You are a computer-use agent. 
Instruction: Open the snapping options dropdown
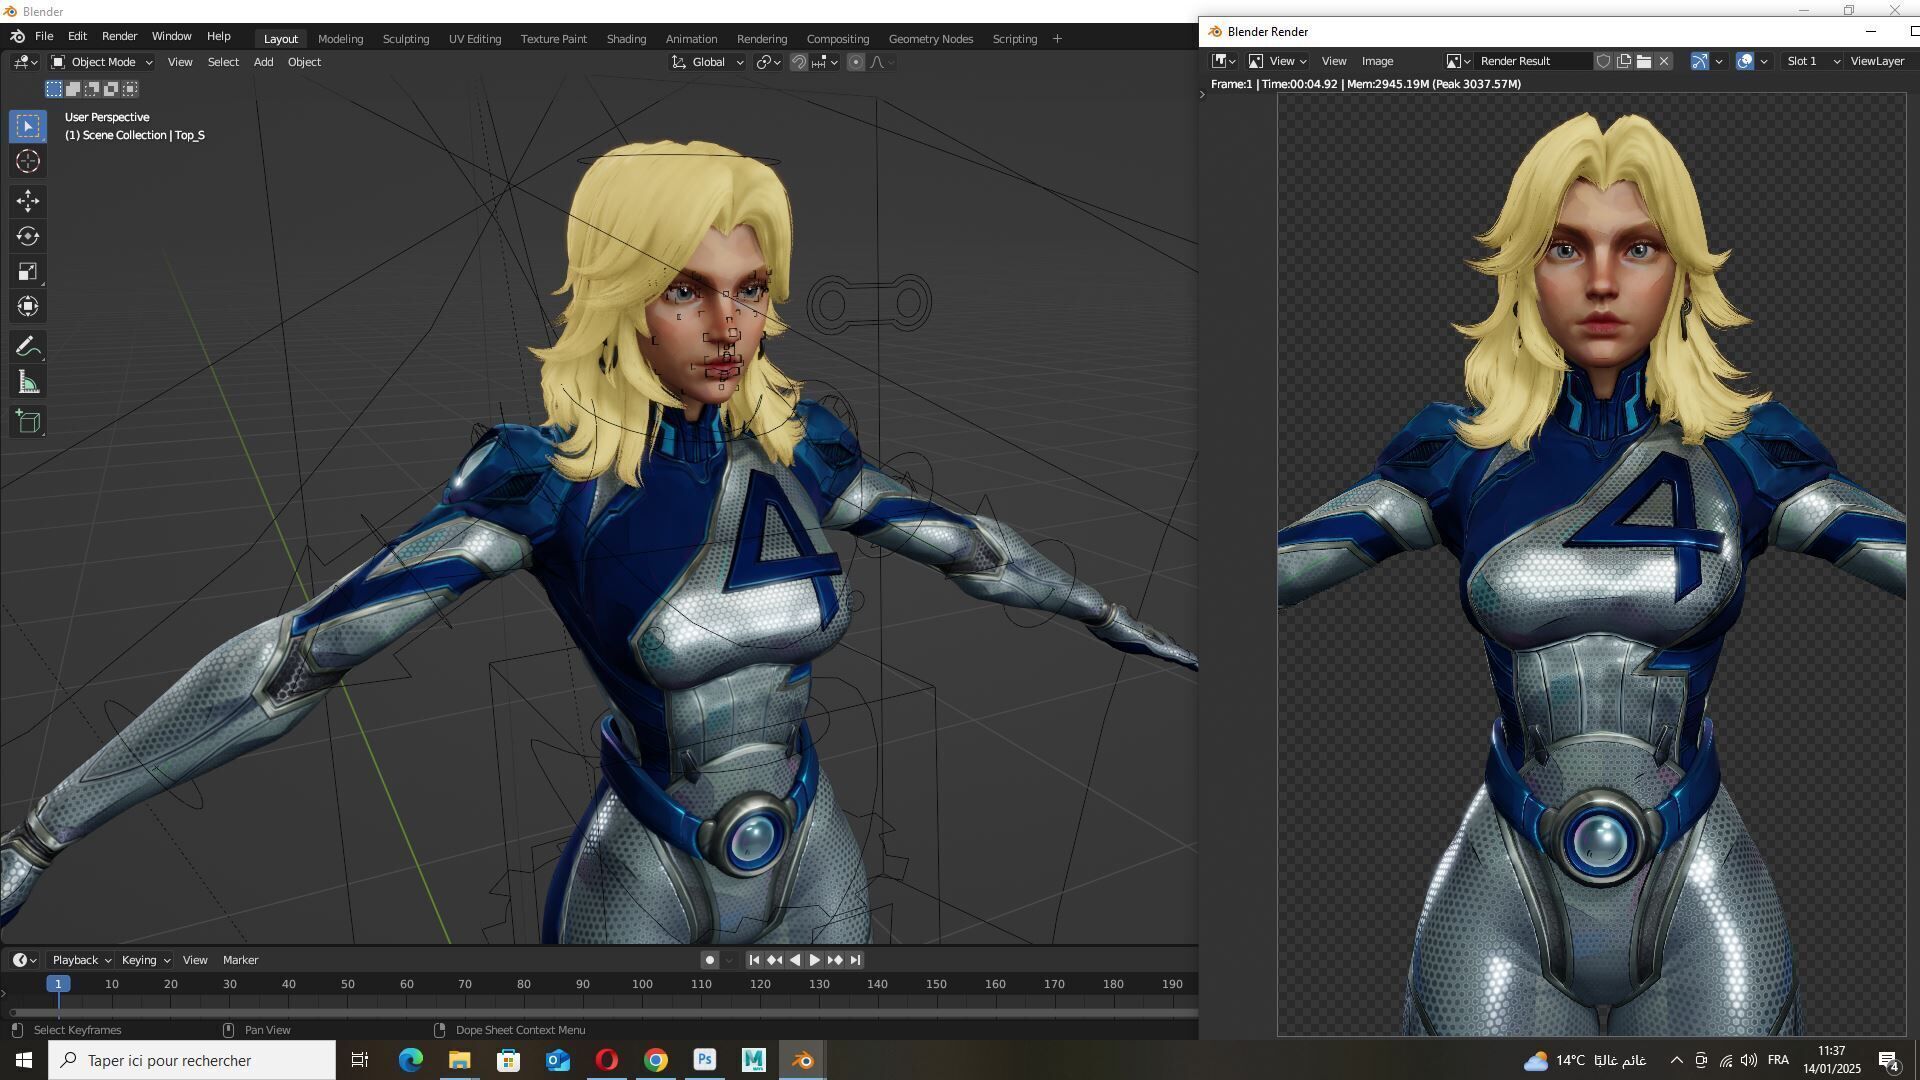(825, 62)
